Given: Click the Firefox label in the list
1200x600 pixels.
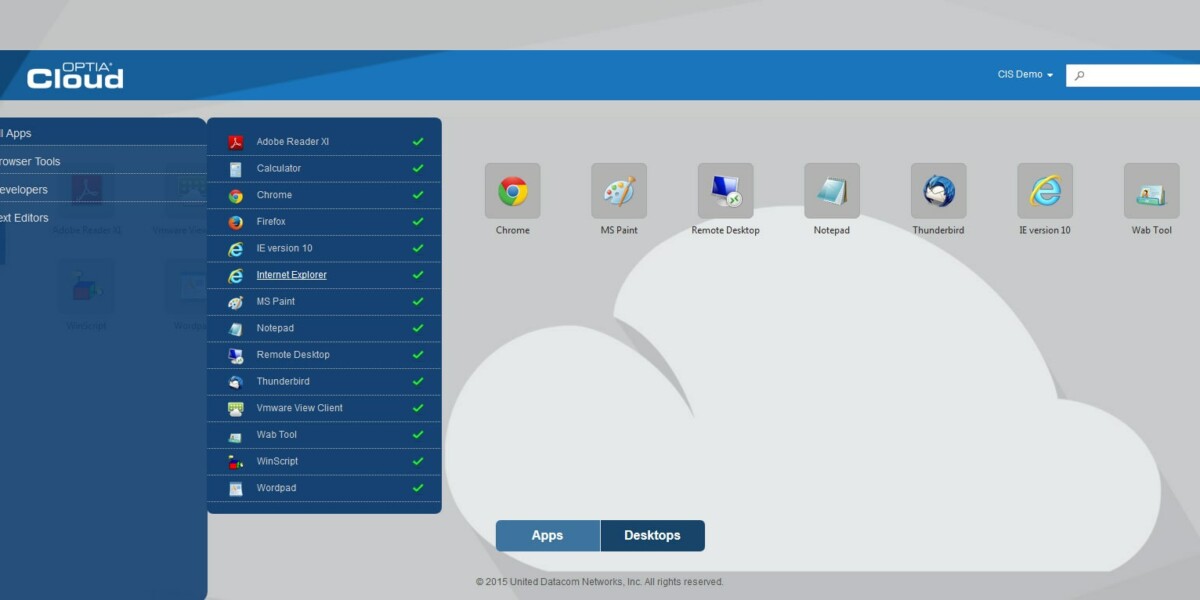Looking at the screenshot, I should click(271, 221).
